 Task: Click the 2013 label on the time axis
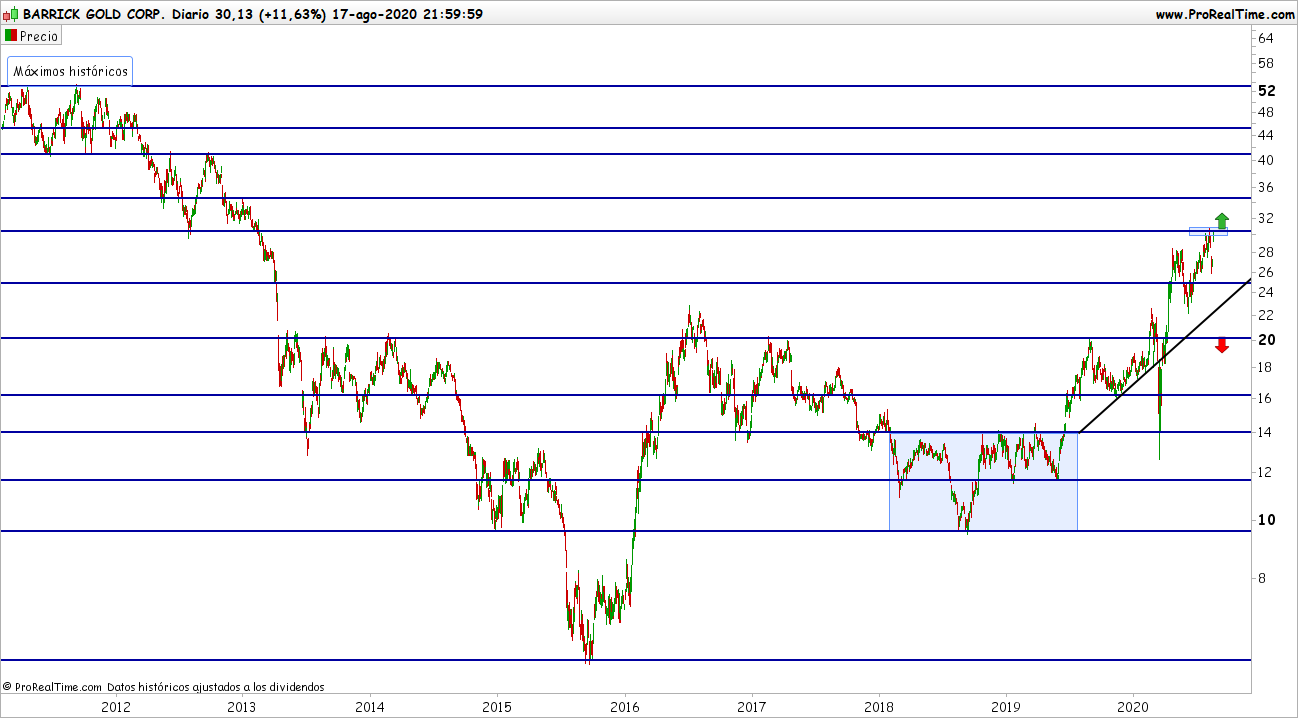(243, 707)
